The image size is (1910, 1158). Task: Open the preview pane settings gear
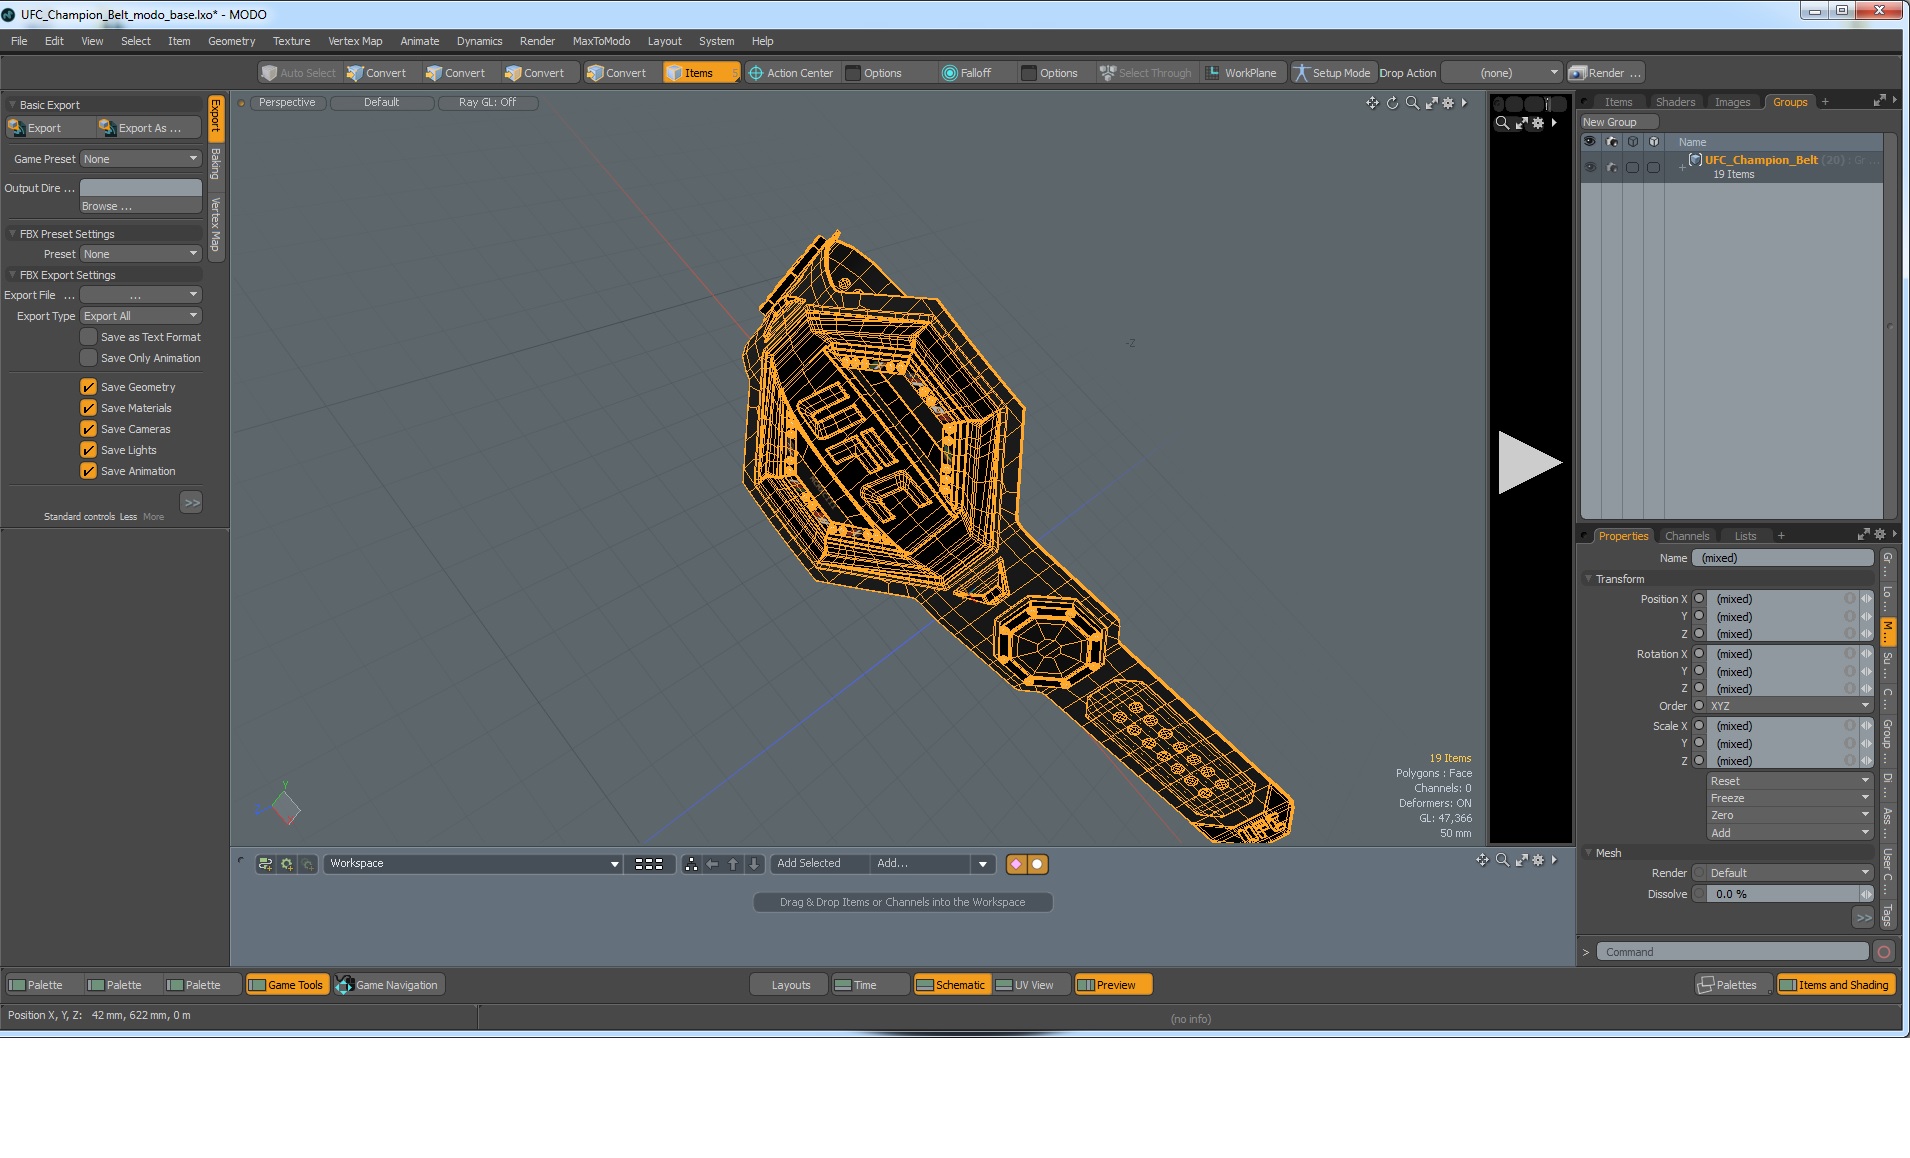[x=1538, y=123]
